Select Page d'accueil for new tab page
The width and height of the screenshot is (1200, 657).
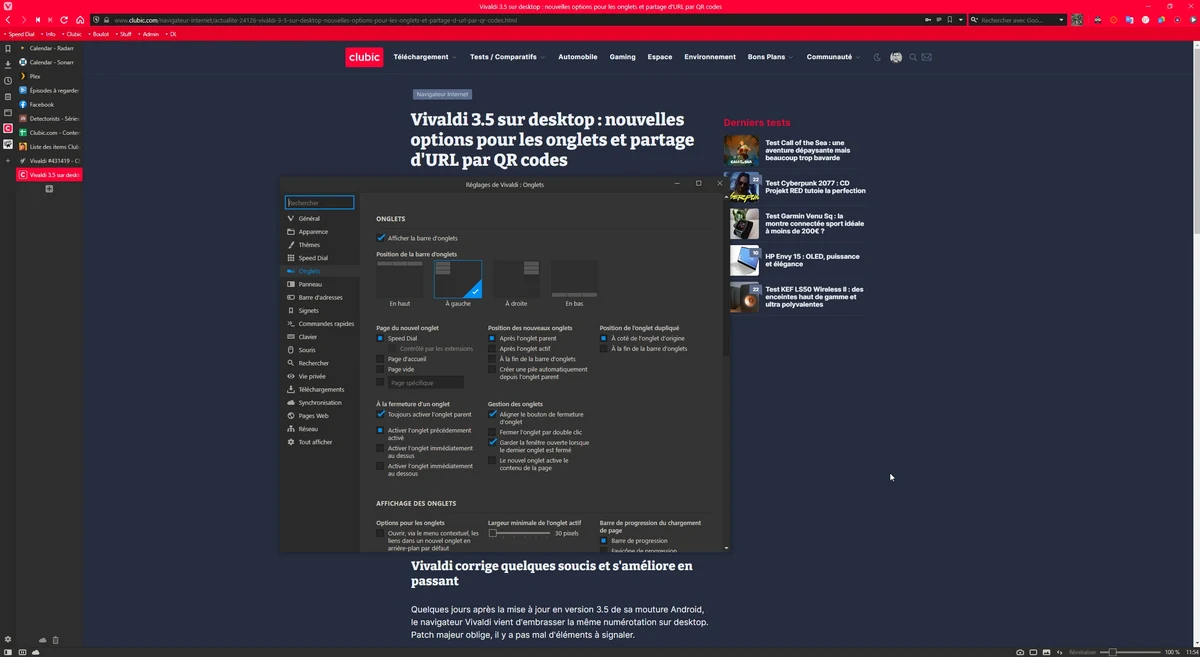(380, 359)
